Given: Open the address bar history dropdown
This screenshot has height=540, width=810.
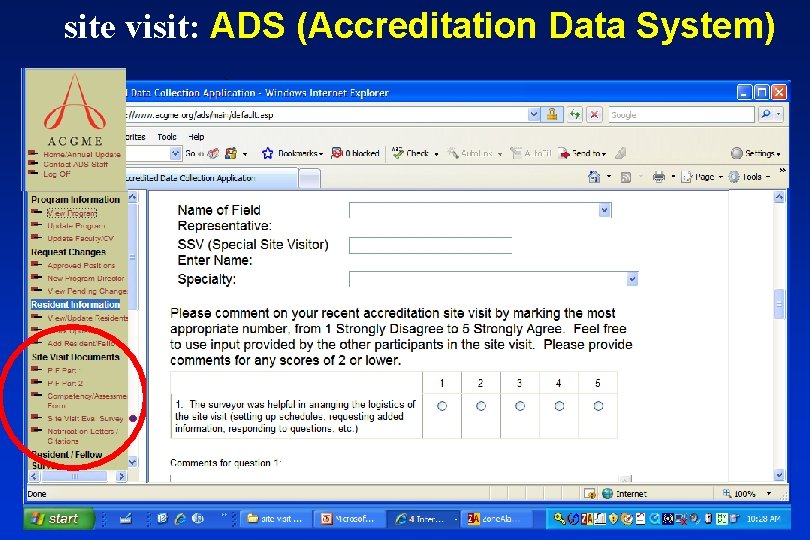Looking at the screenshot, I should tap(534, 114).
